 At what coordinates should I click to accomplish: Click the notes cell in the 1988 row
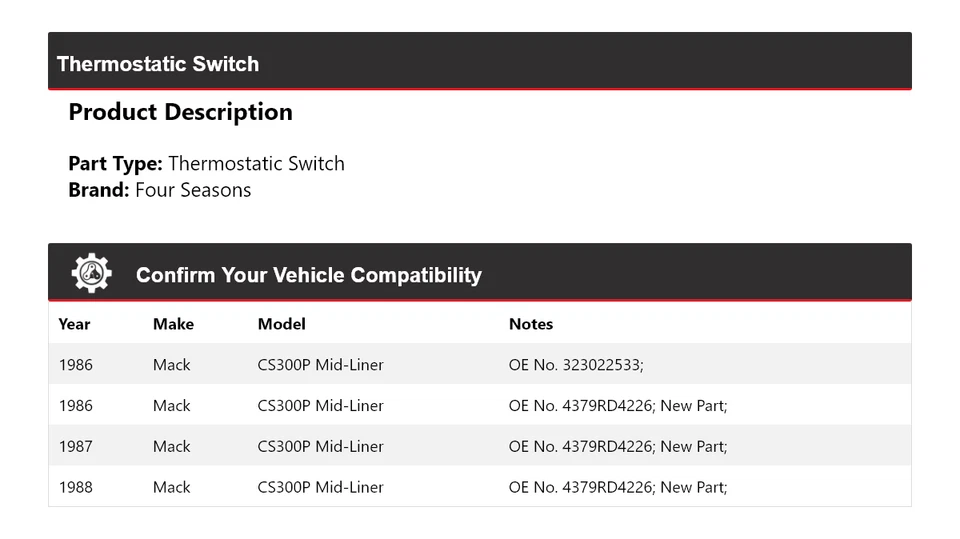coord(617,487)
